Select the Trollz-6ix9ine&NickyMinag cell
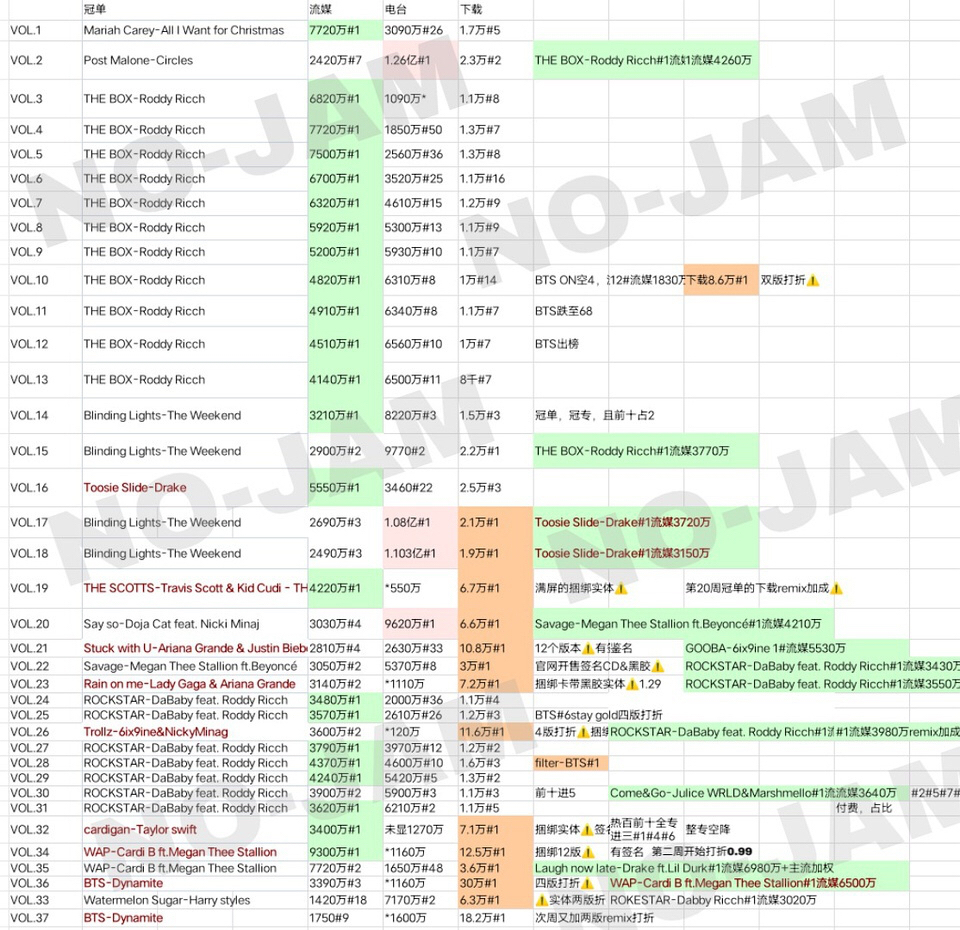Viewport: 960px width, 930px height. tap(195, 732)
